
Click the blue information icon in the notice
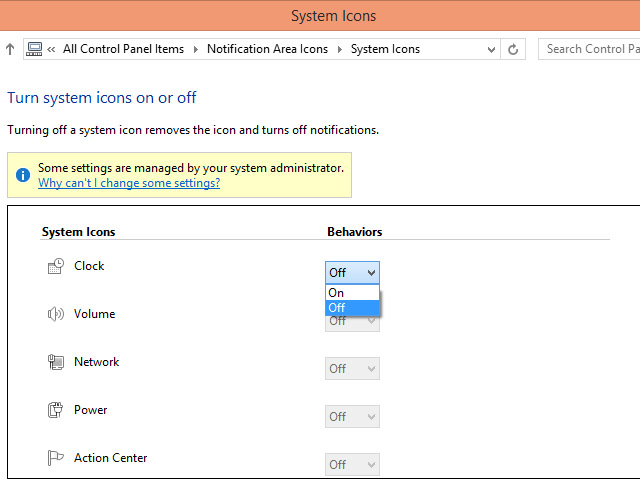coord(23,175)
